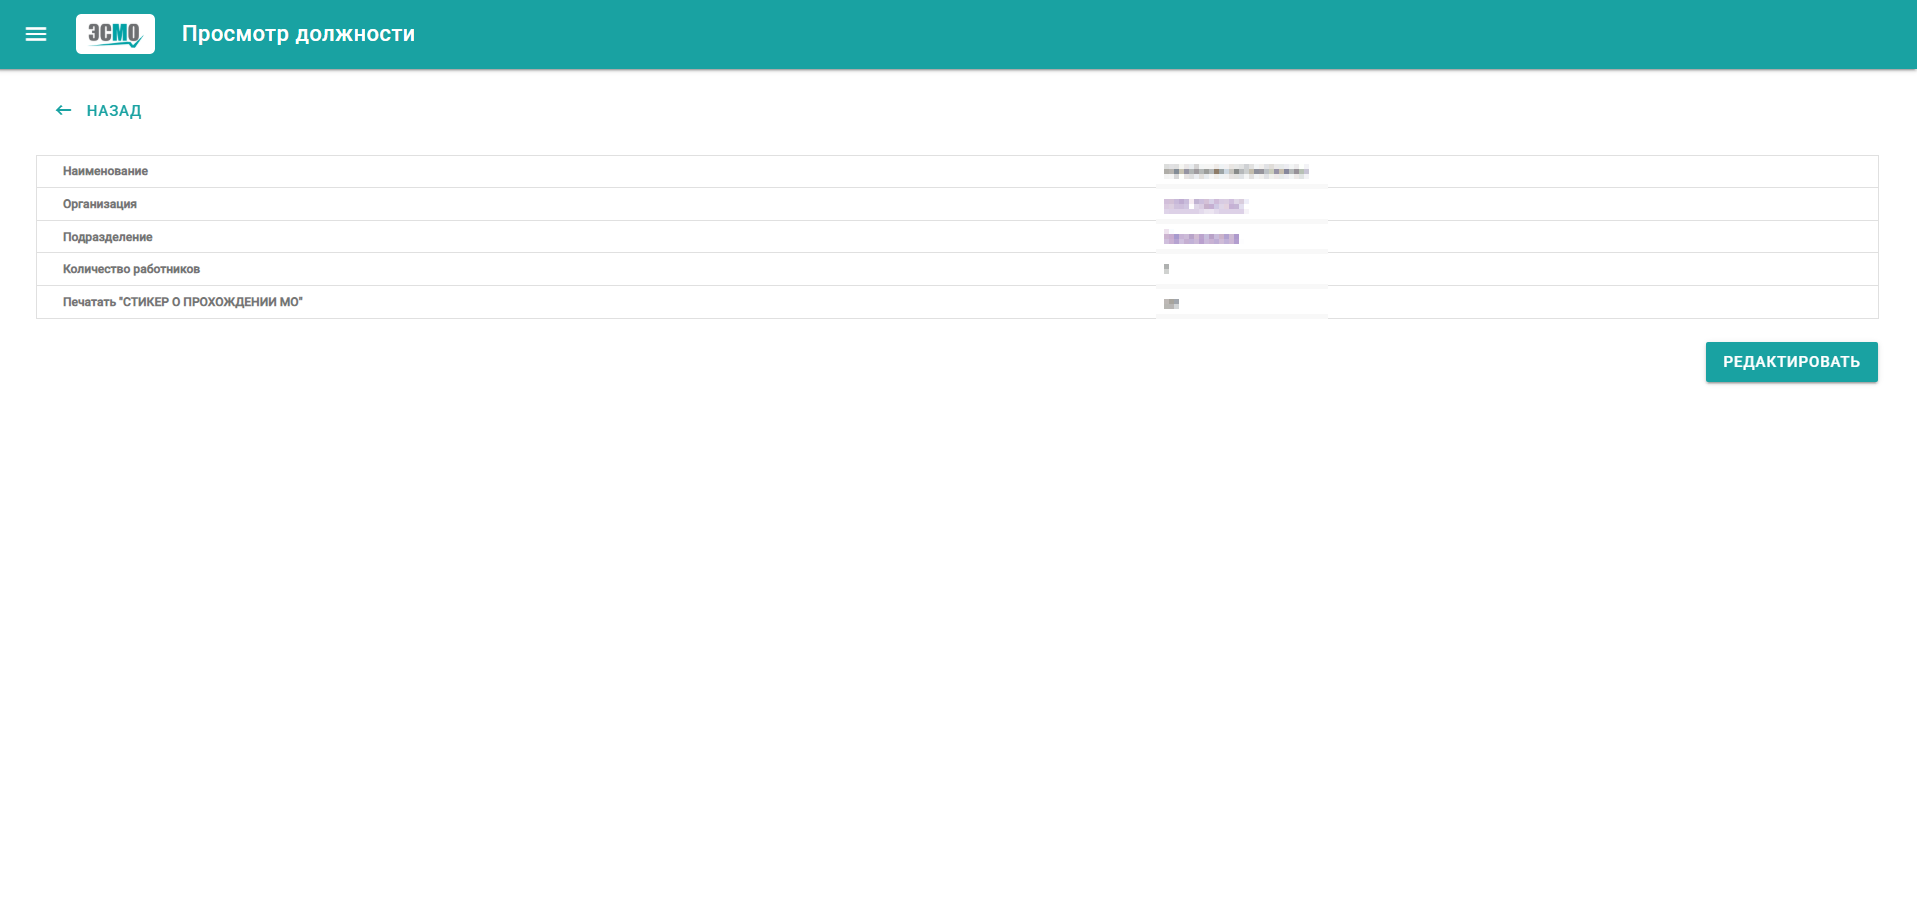
Task: Click the Количество работников label
Action: [131, 269]
